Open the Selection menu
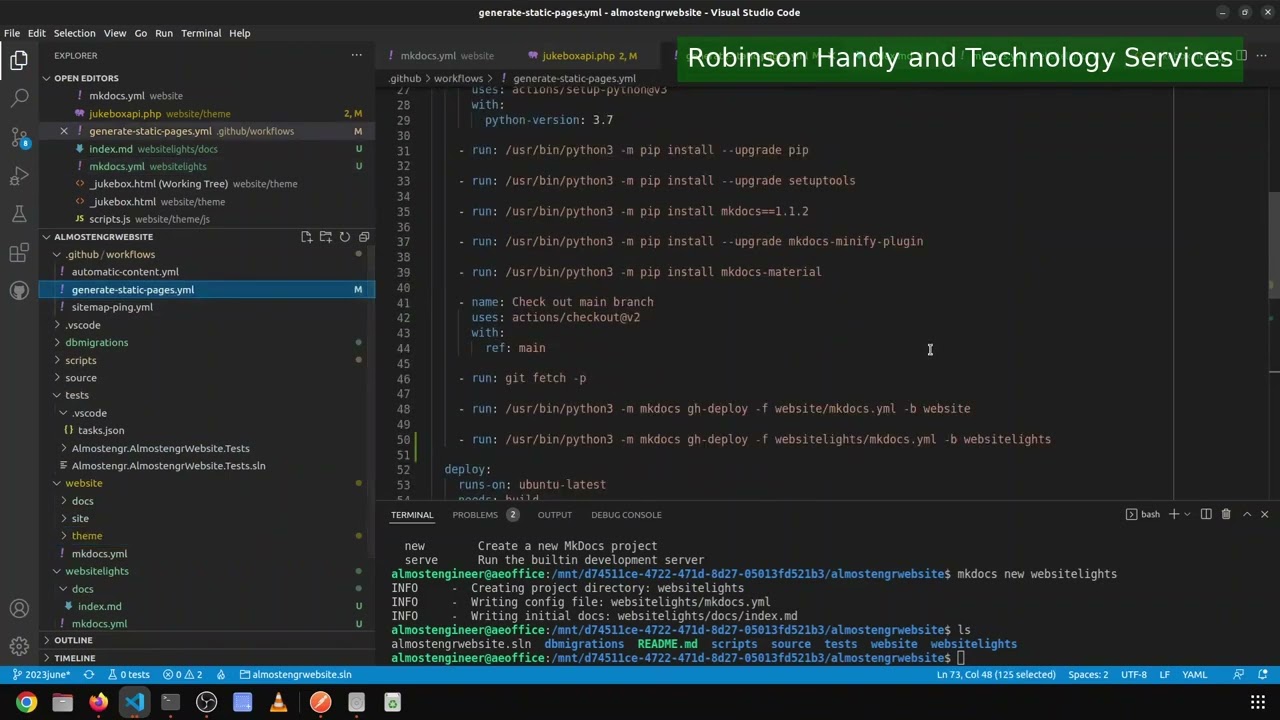Screen dimensions: 1280x720 (x=74, y=33)
